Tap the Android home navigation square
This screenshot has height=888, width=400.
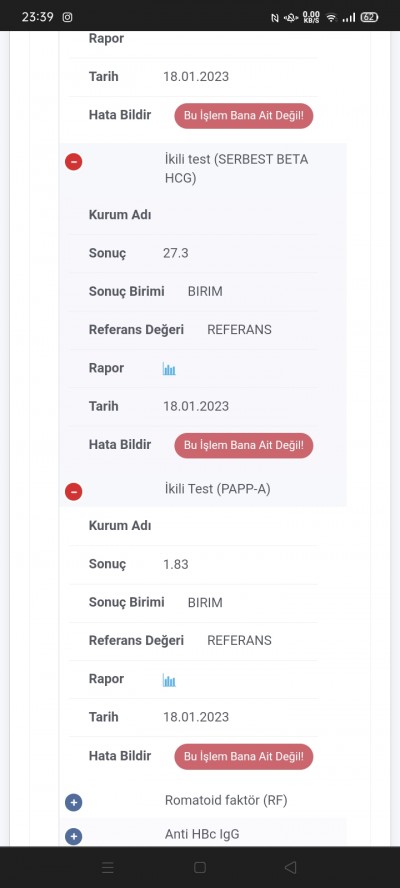(199, 867)
